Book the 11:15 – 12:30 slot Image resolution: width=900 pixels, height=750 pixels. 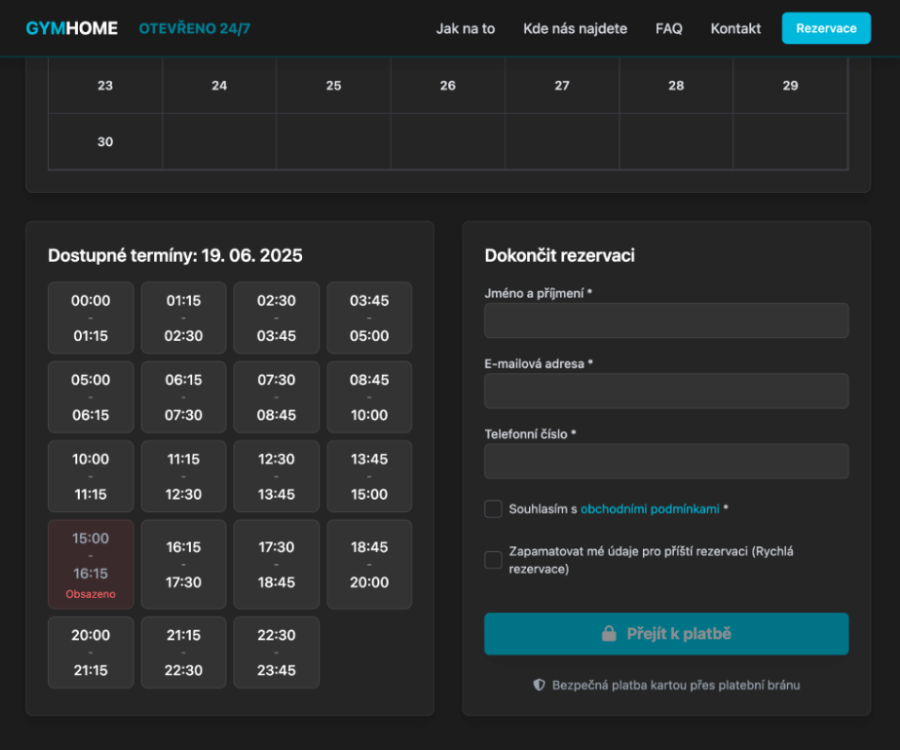point(184,476)
